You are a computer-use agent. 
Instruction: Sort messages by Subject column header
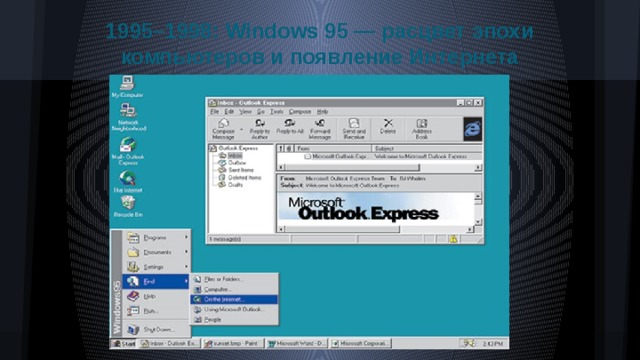coord(427,148)
